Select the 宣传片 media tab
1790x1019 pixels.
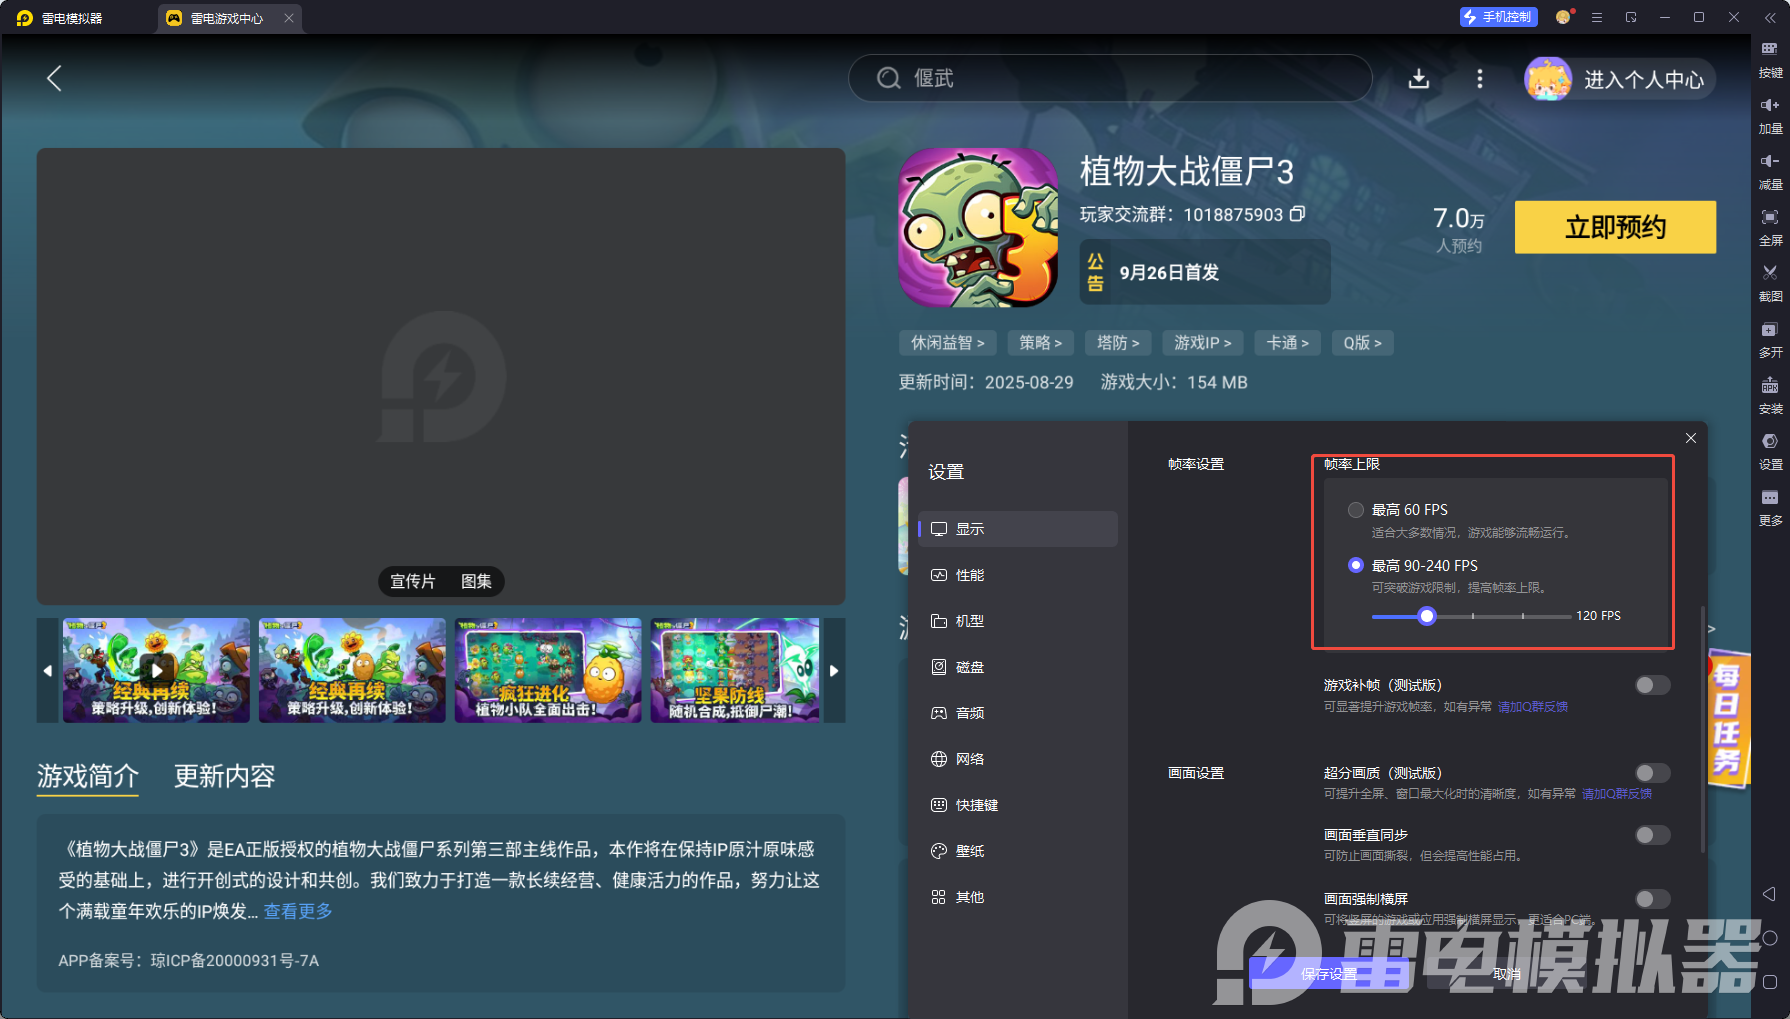point(413,581)
